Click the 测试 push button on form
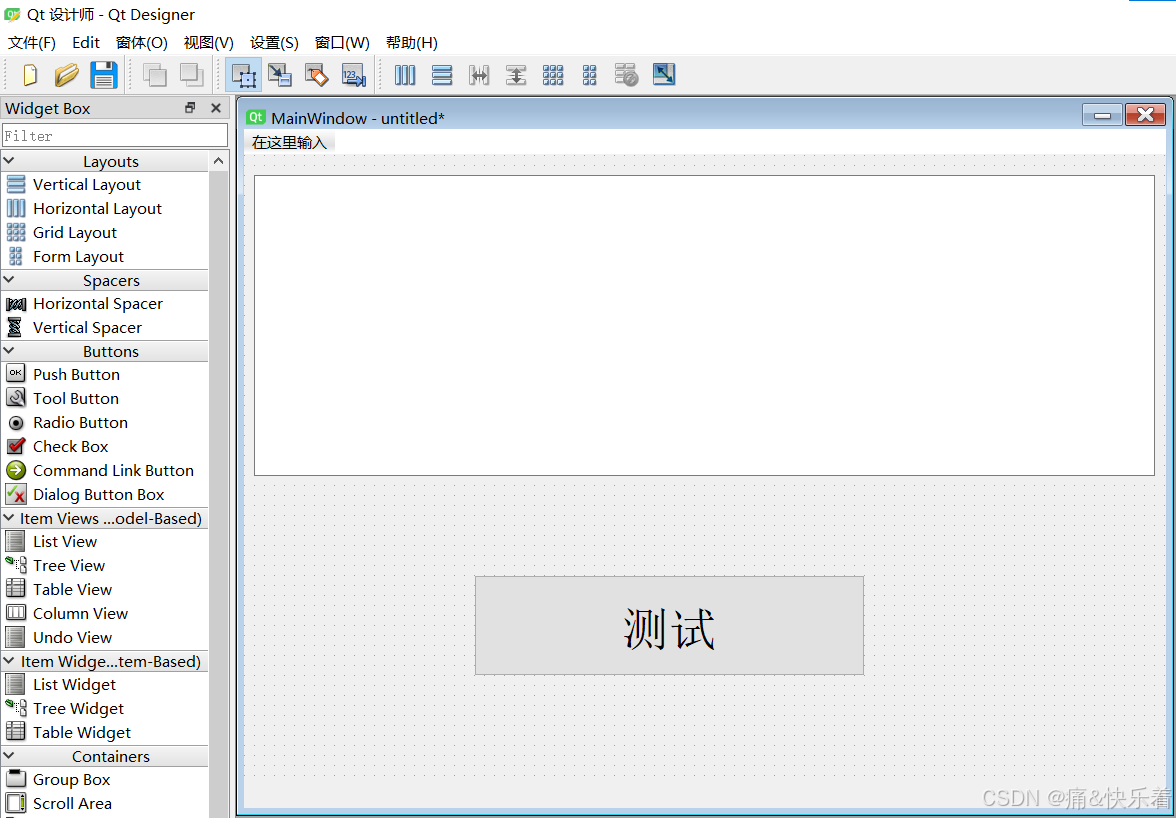This screenshot has height=818, width=1176. (669, 625)
